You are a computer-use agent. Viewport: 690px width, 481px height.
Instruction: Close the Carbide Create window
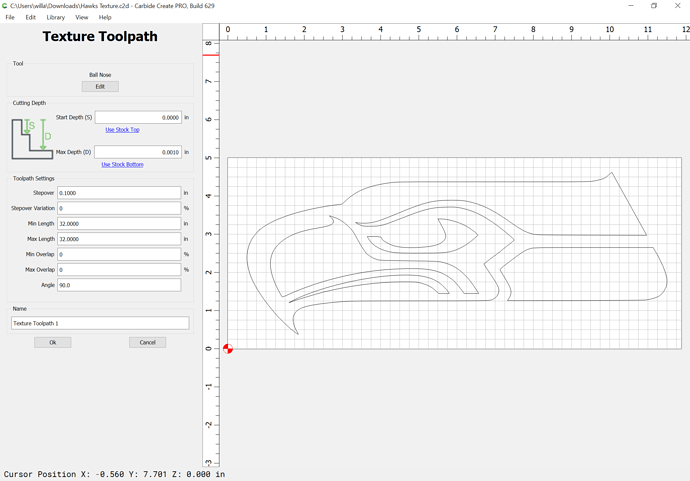click(678, 6)
